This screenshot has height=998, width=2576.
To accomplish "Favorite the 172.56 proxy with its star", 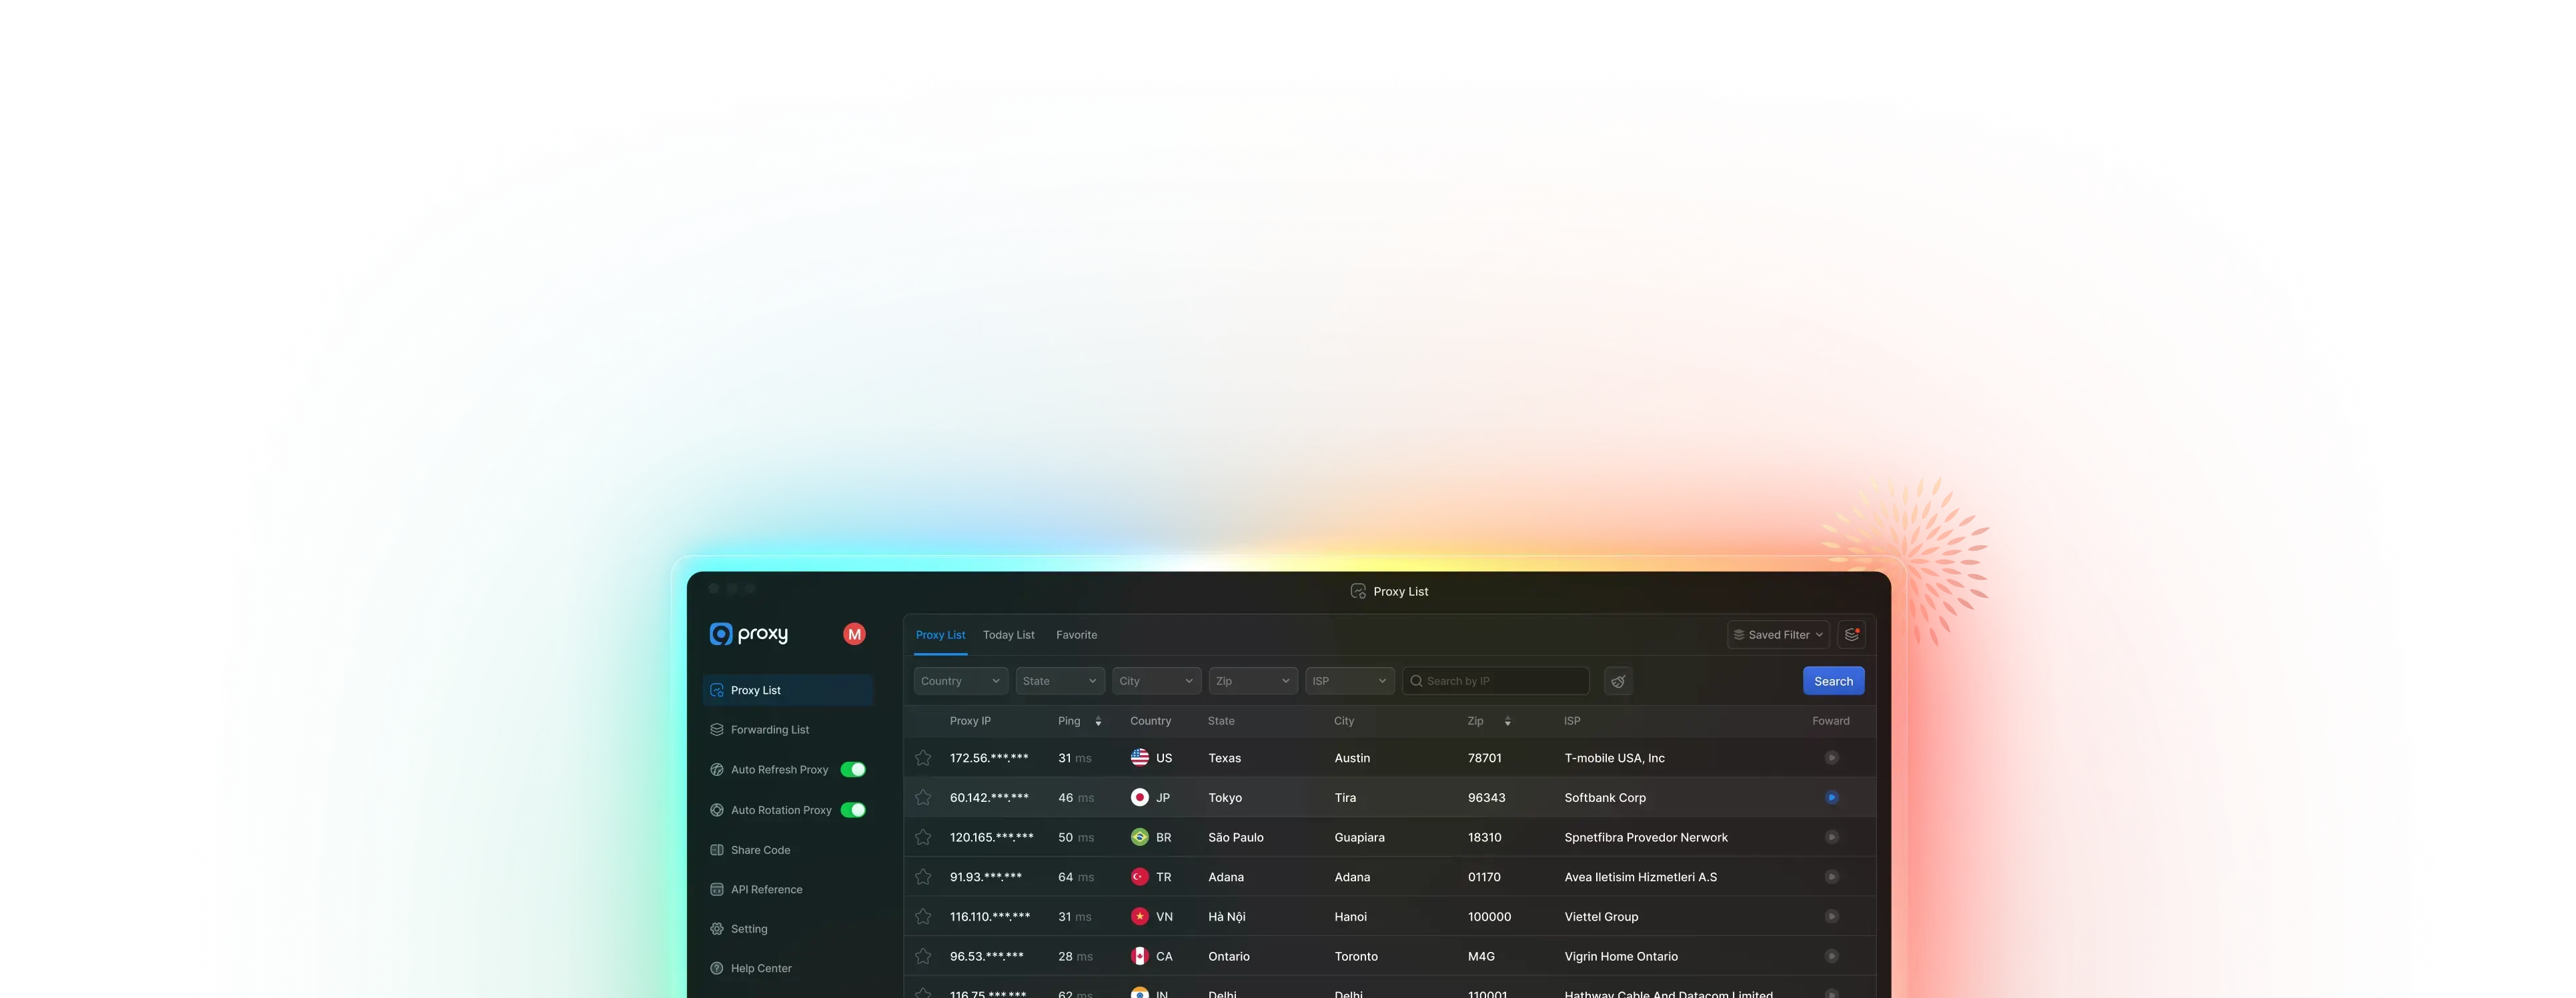I will (x=923, y=758).
